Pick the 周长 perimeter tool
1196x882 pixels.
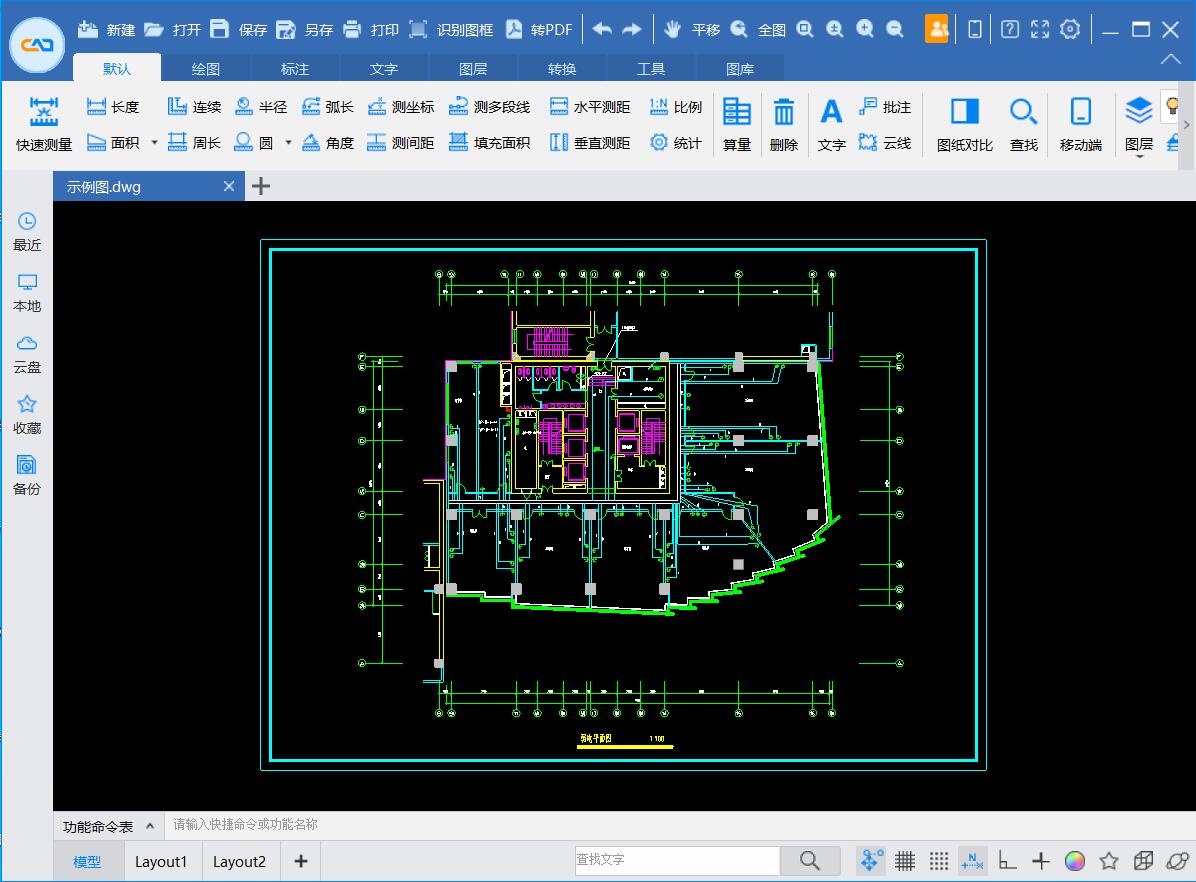click(194, 143)
